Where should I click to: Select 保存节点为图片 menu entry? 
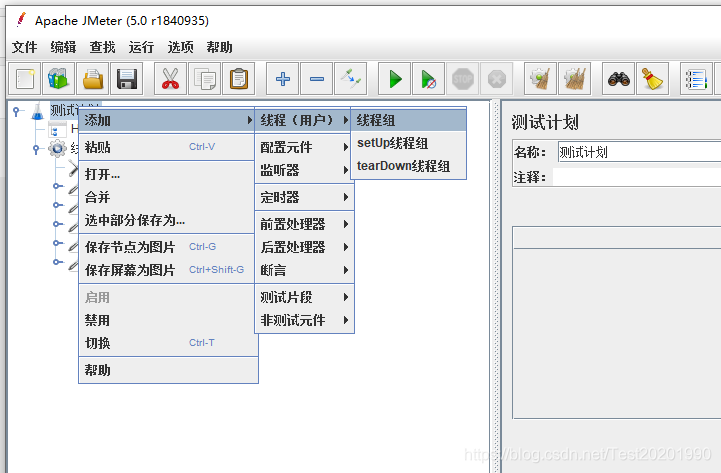coord(166,247)
